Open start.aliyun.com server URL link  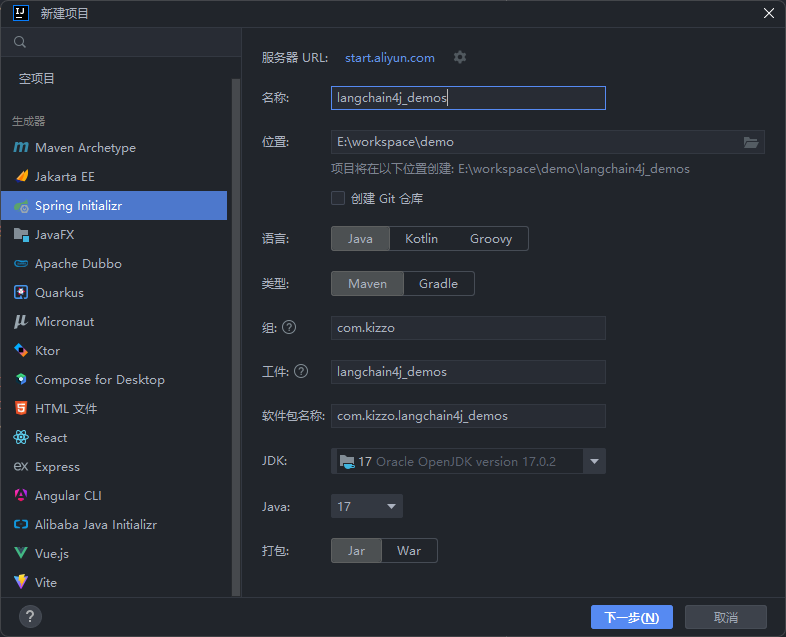(x=389, y=58)
